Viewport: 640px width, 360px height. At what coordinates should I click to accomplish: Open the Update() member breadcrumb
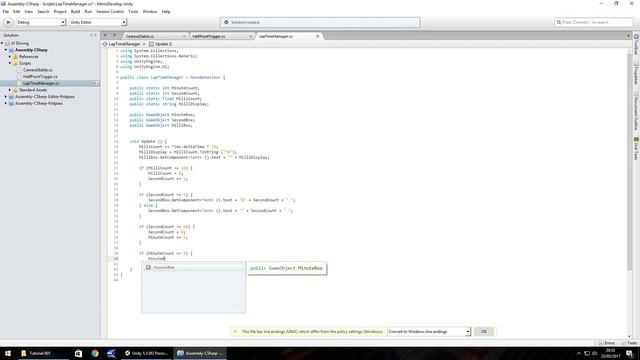coord(161,44)
